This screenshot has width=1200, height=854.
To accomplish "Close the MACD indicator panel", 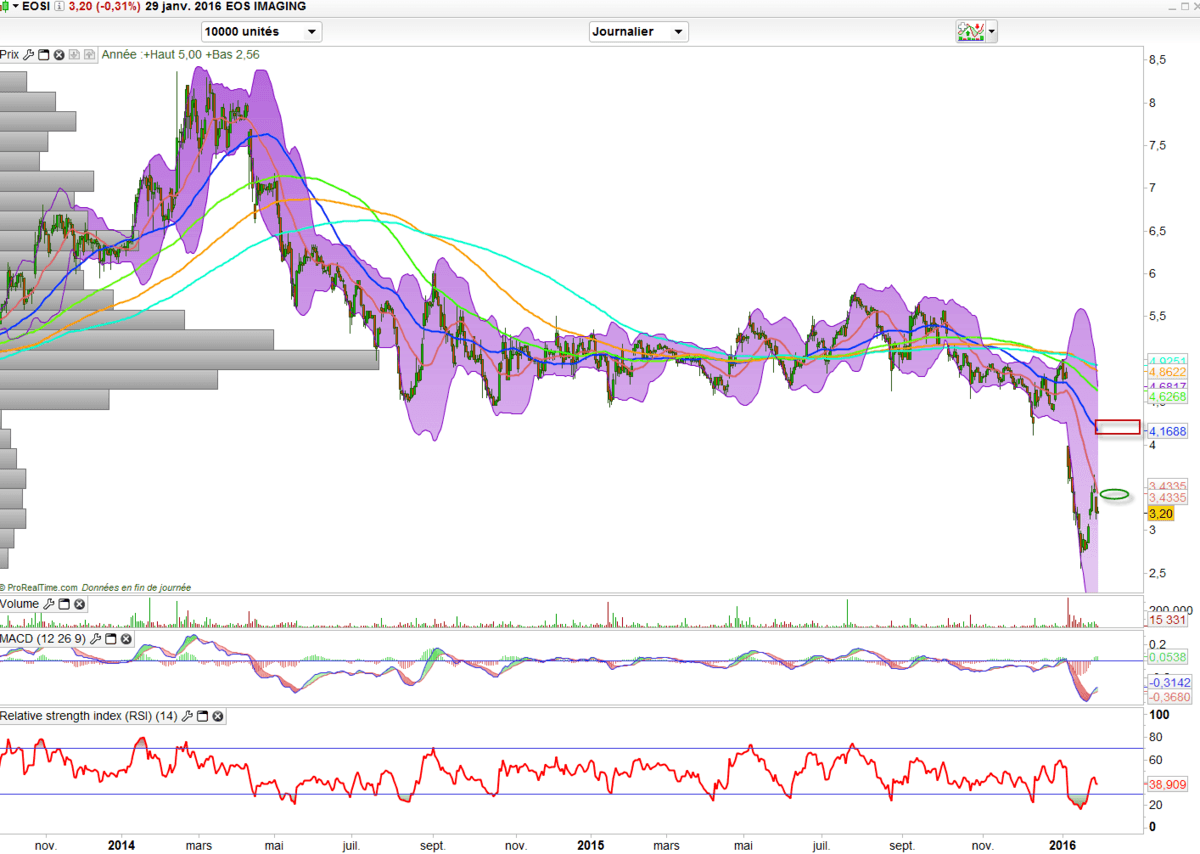I will click(x=127, y=638).
